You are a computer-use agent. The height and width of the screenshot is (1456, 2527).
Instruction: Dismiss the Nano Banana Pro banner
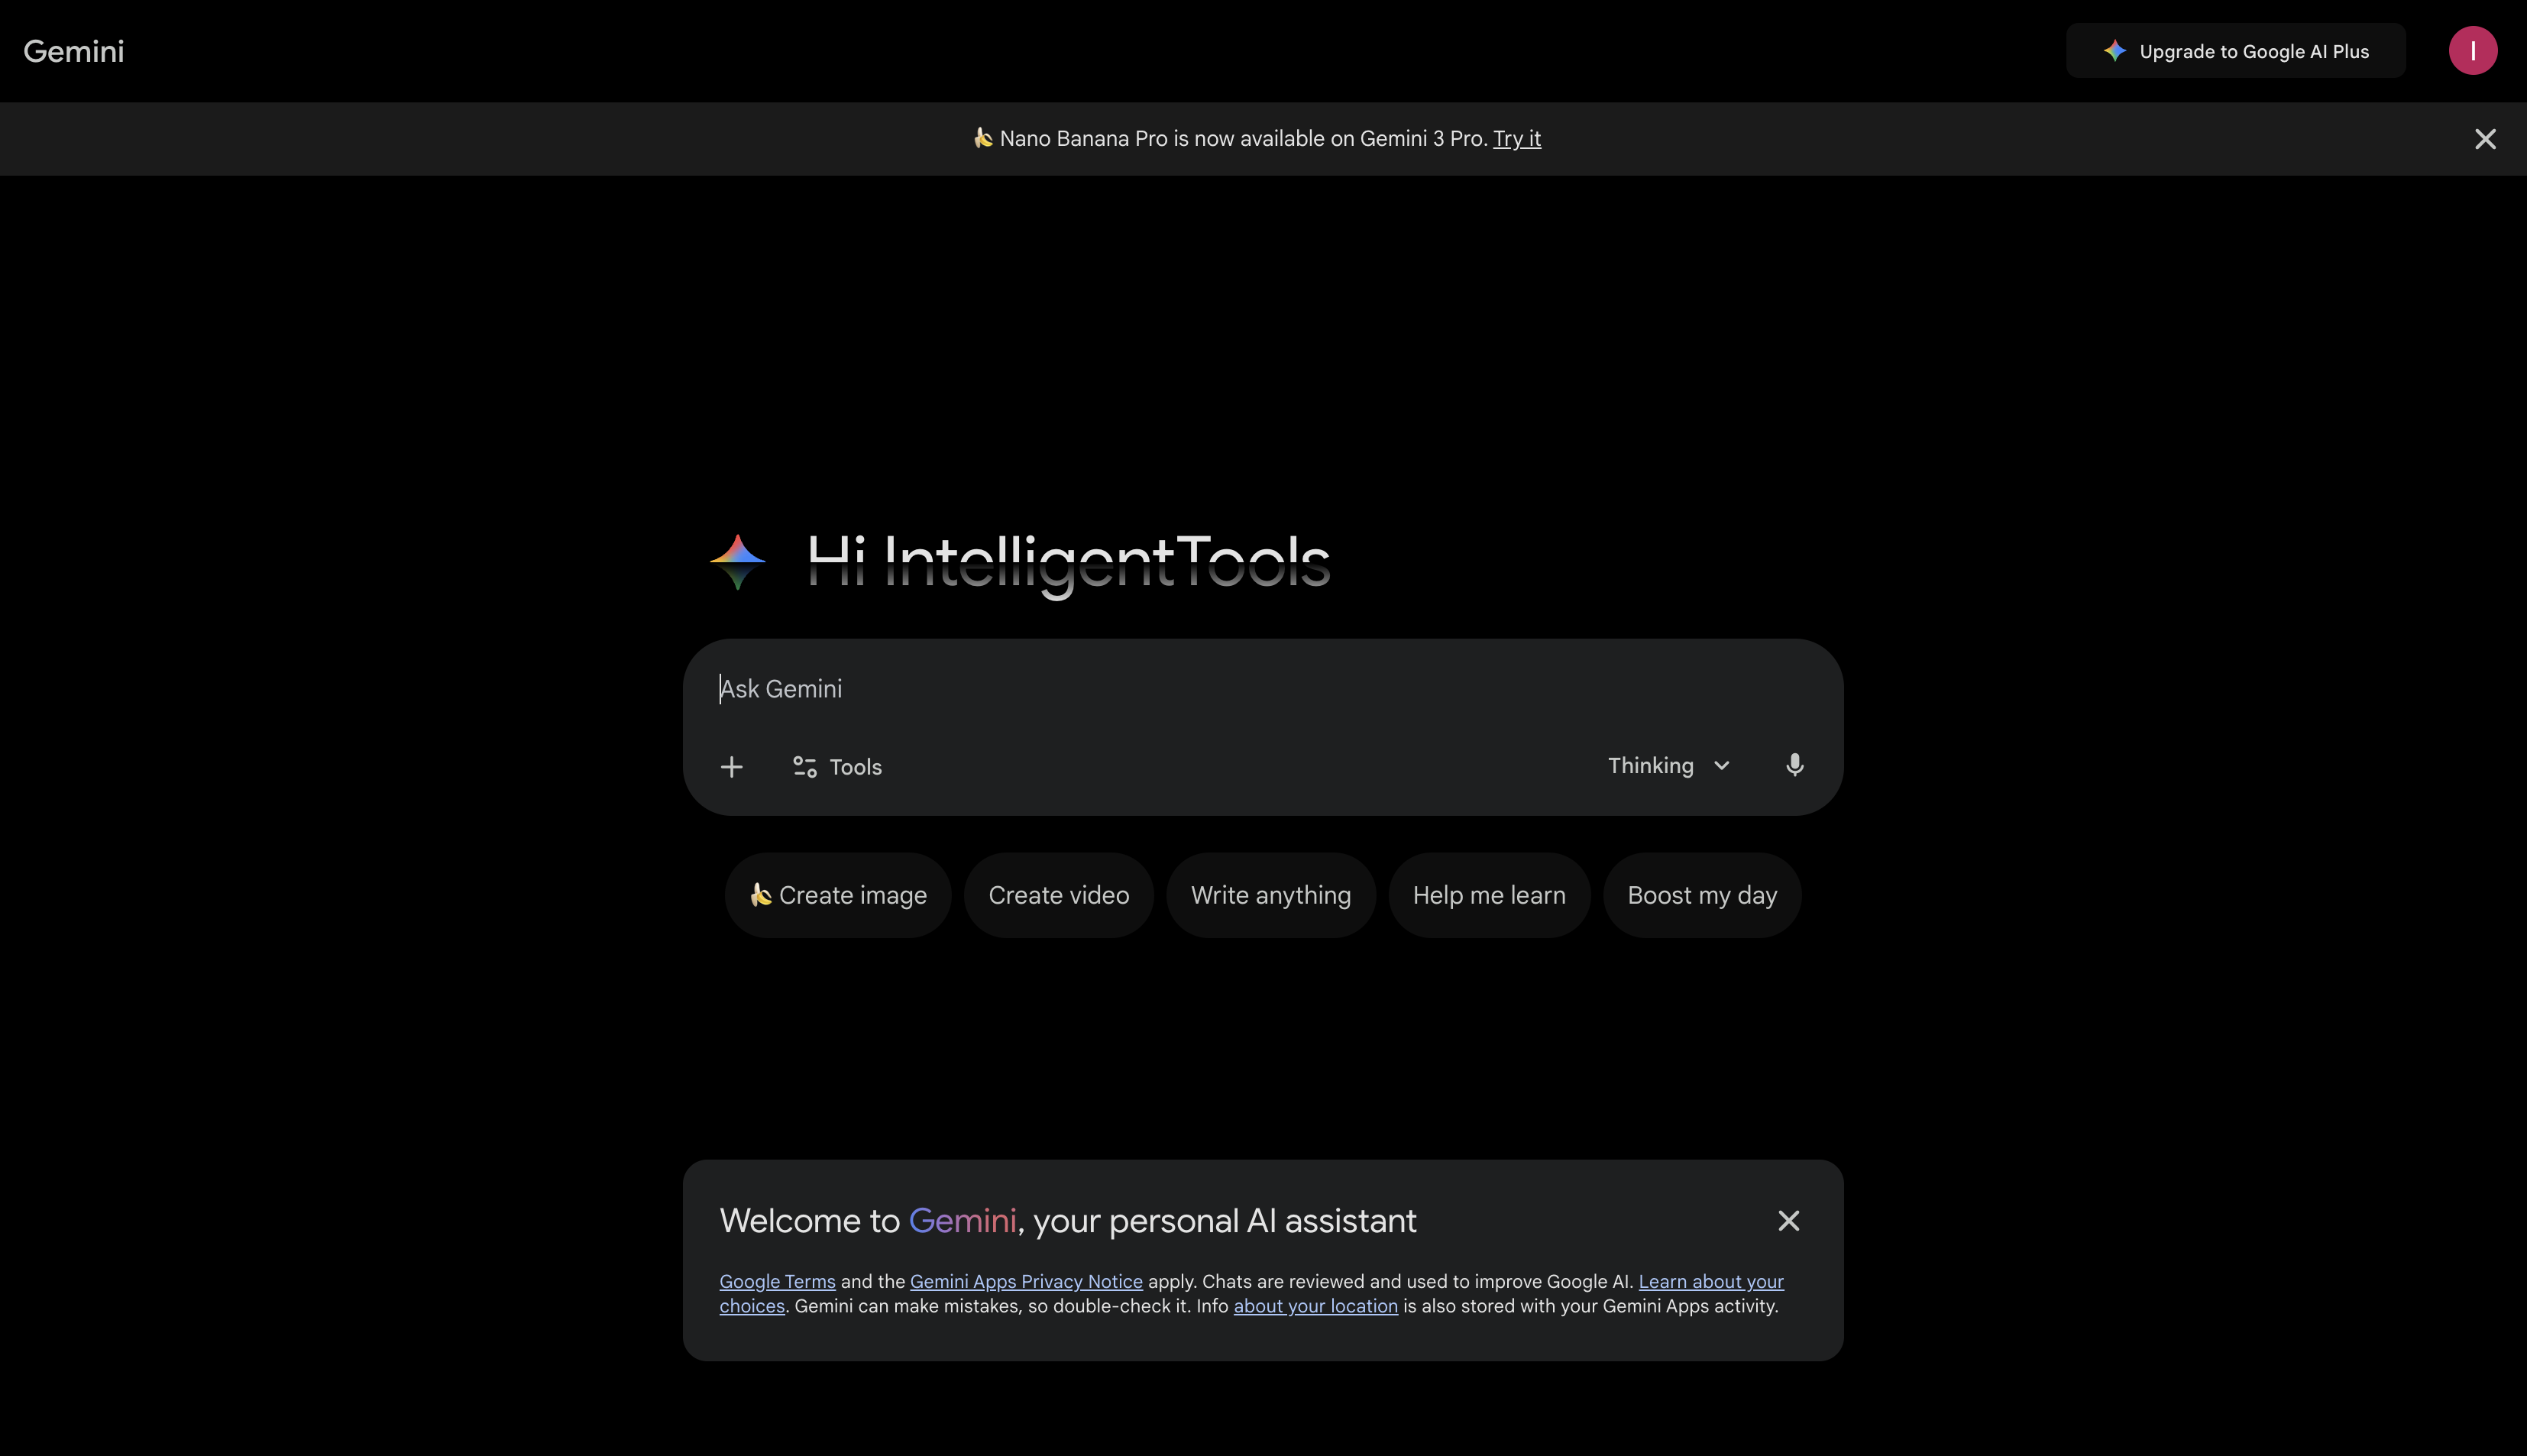tap(2485, 139)
